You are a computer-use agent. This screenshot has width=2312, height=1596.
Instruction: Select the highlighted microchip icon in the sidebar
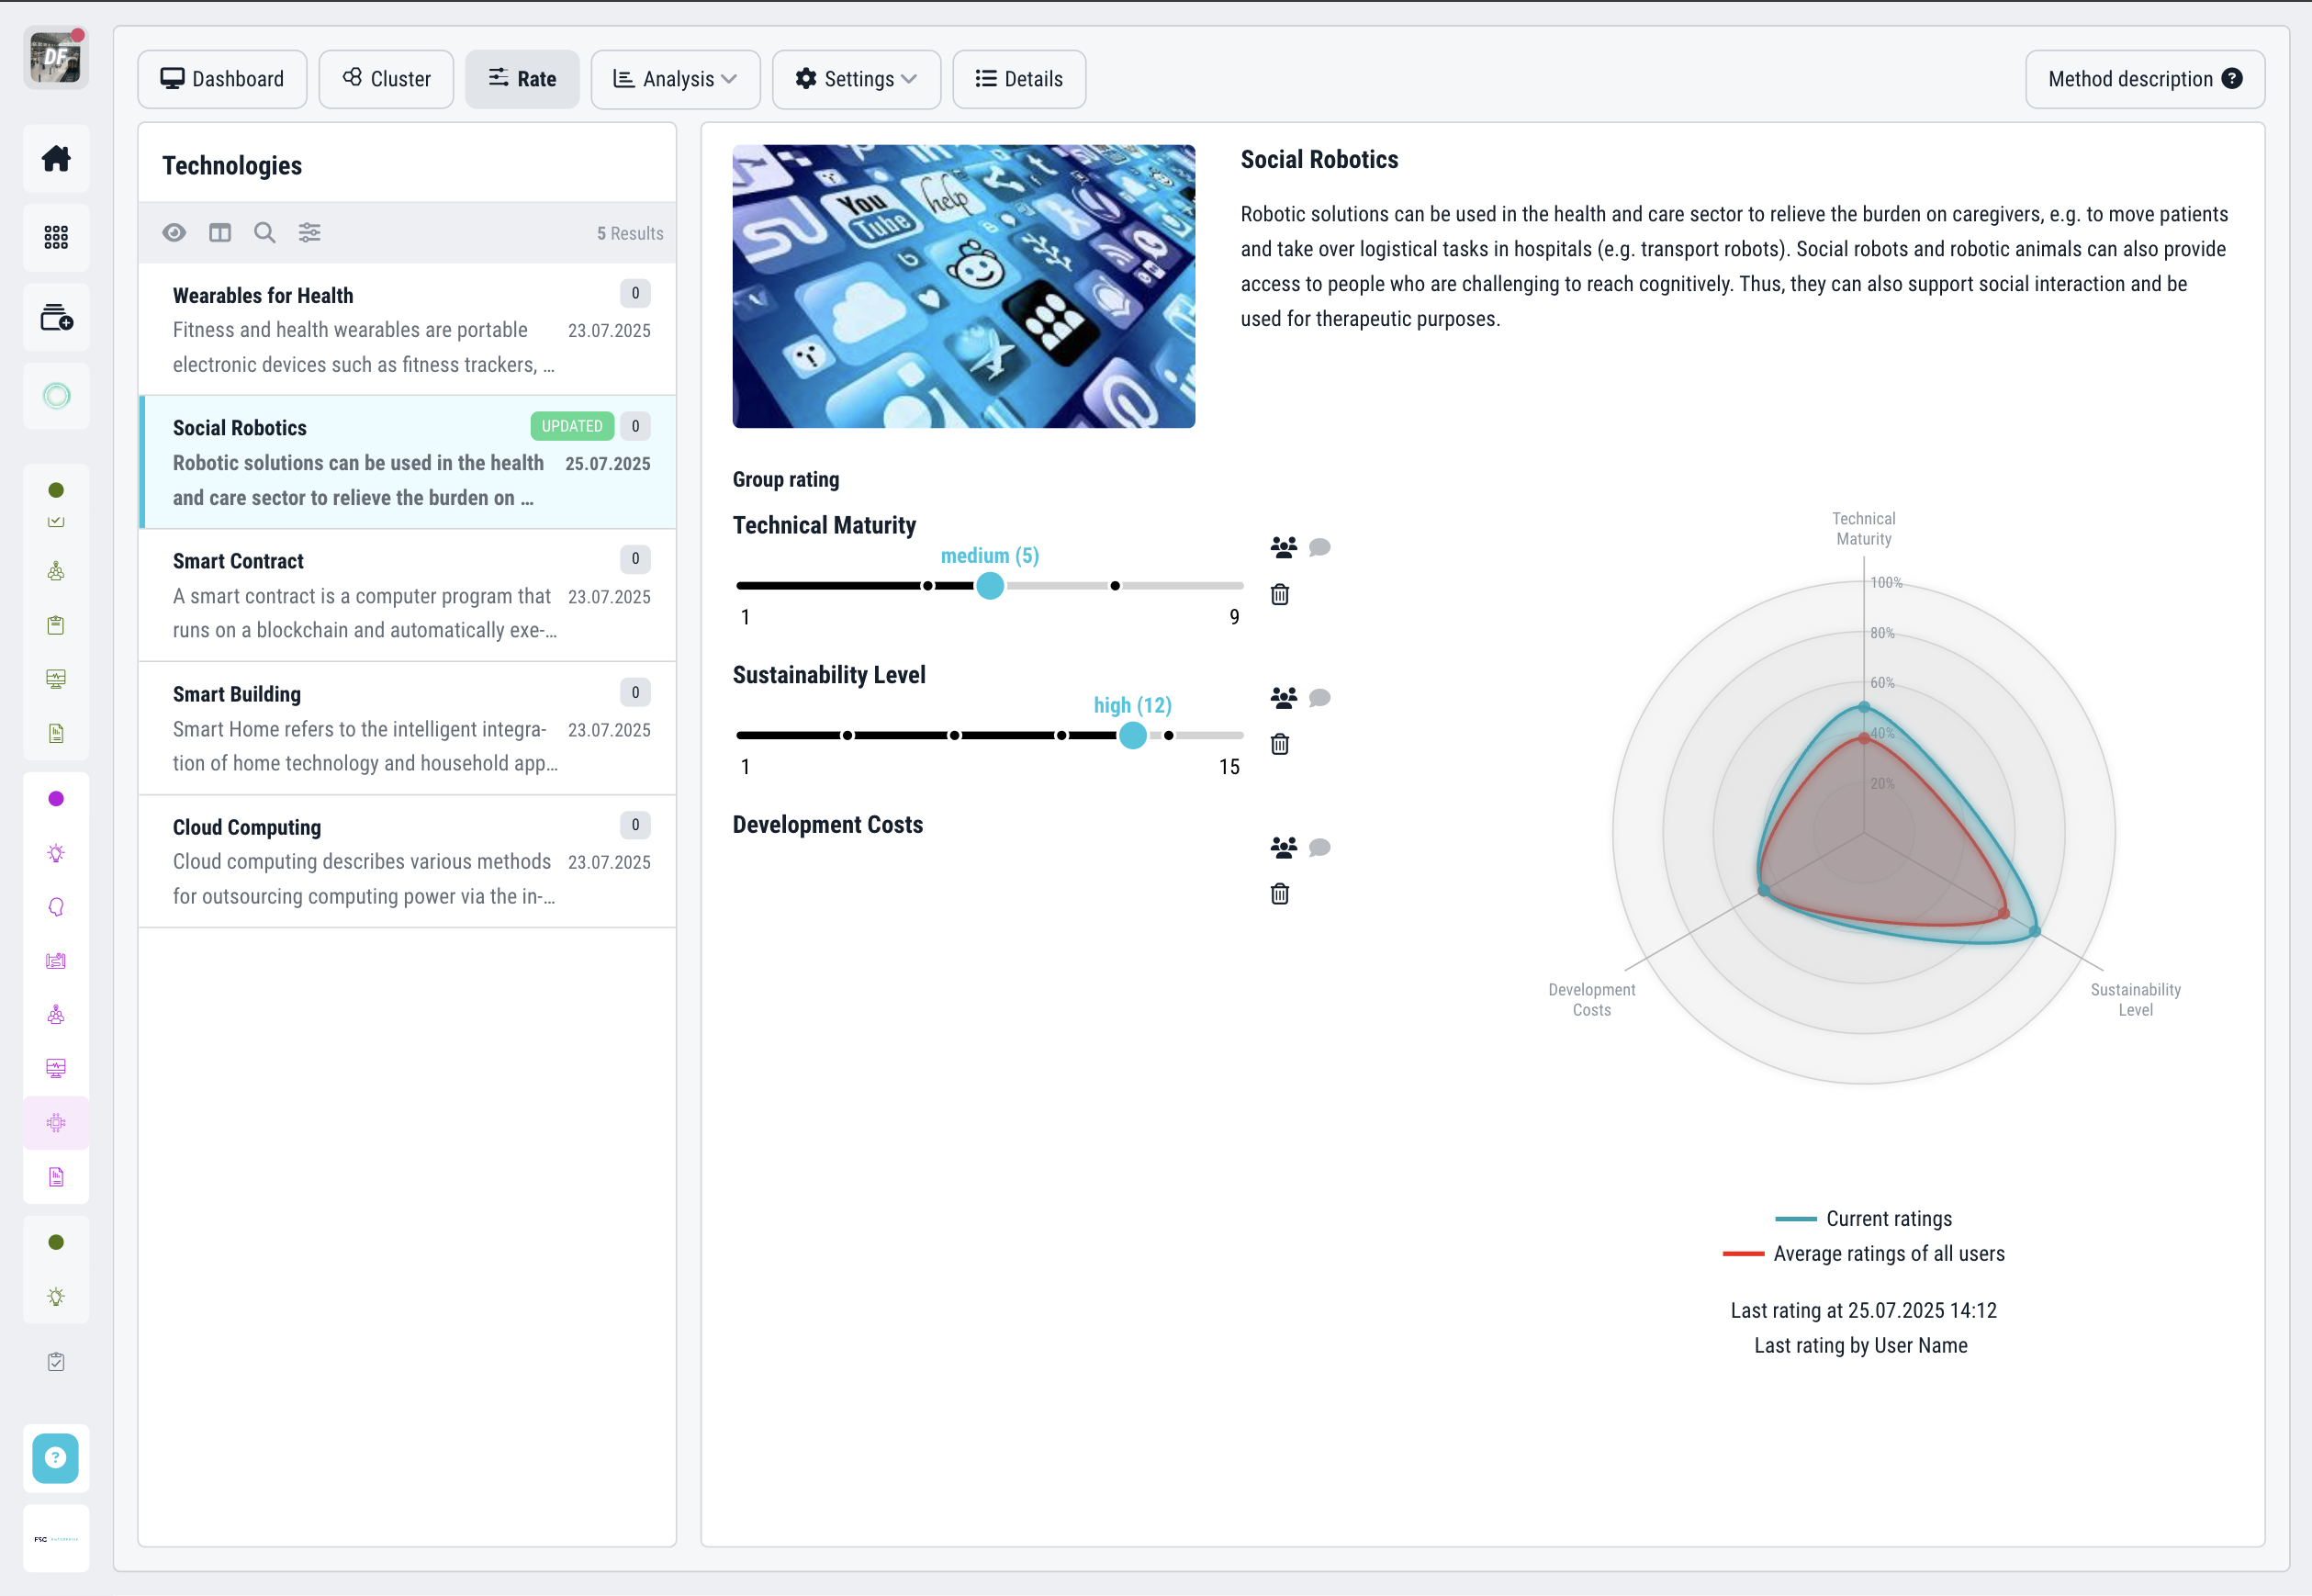[x=56, y=1122]
